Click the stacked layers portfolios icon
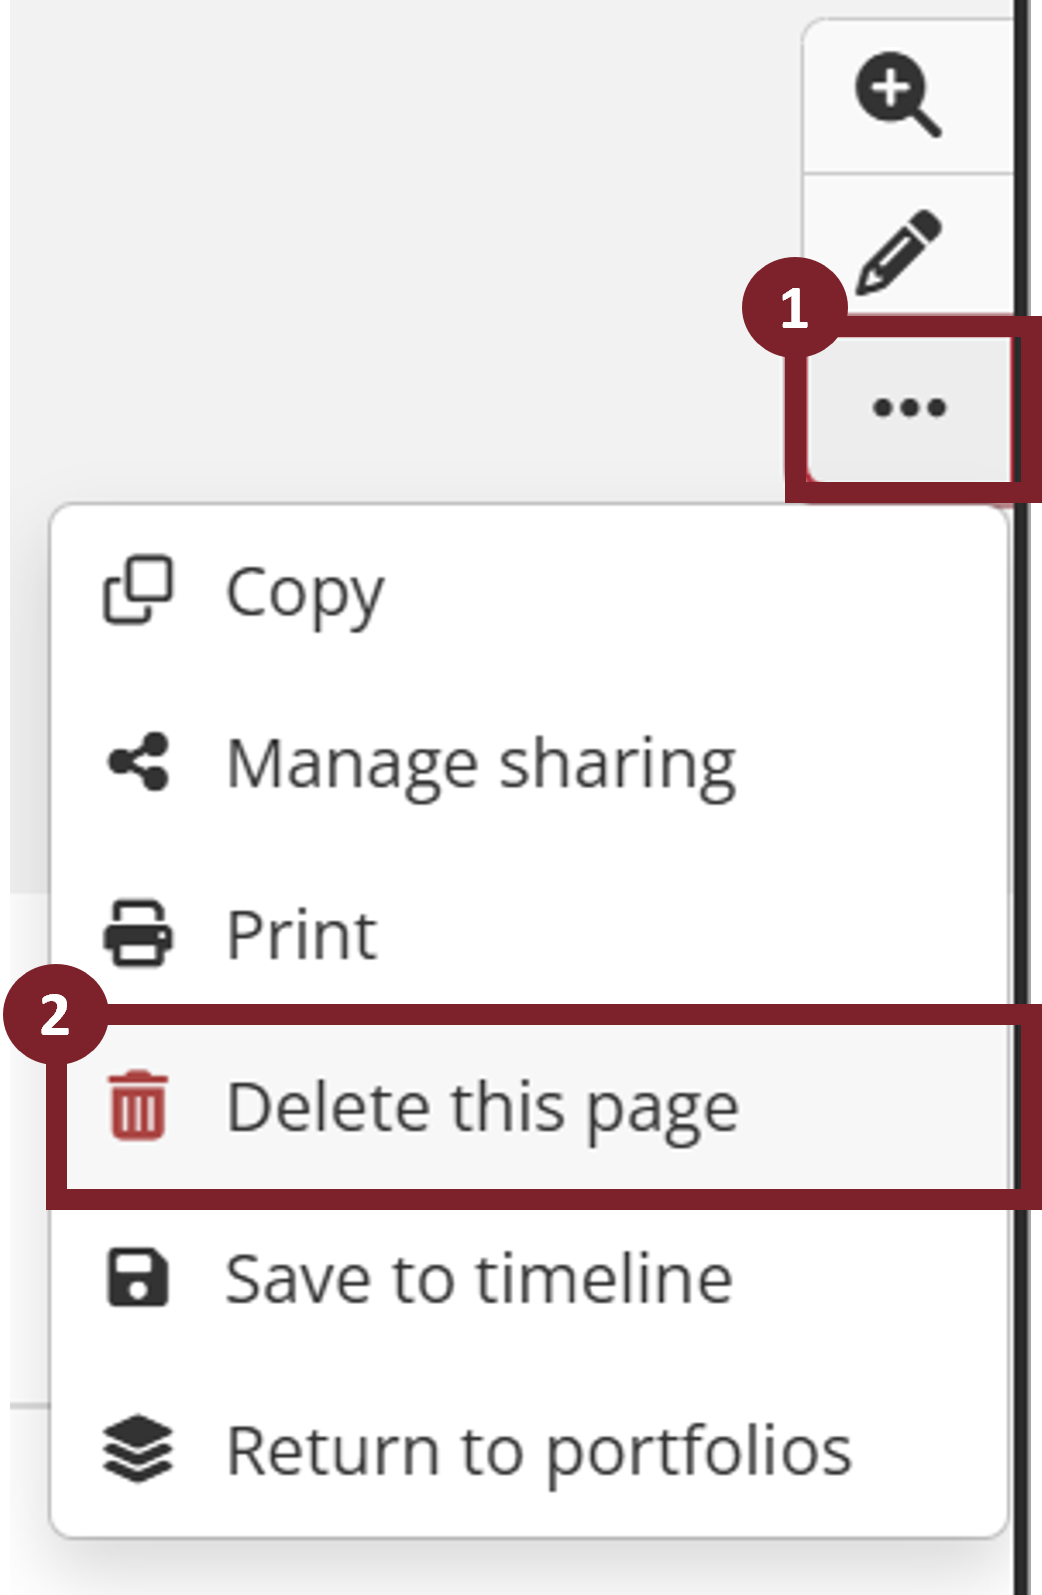The image size is (1042, 1595). click(138, 1448)
